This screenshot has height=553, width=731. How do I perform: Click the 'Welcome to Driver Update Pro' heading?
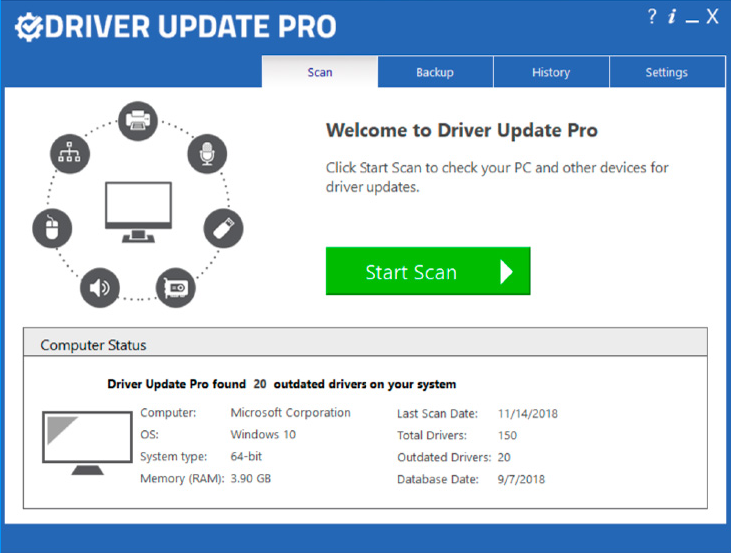pos(462,131)
